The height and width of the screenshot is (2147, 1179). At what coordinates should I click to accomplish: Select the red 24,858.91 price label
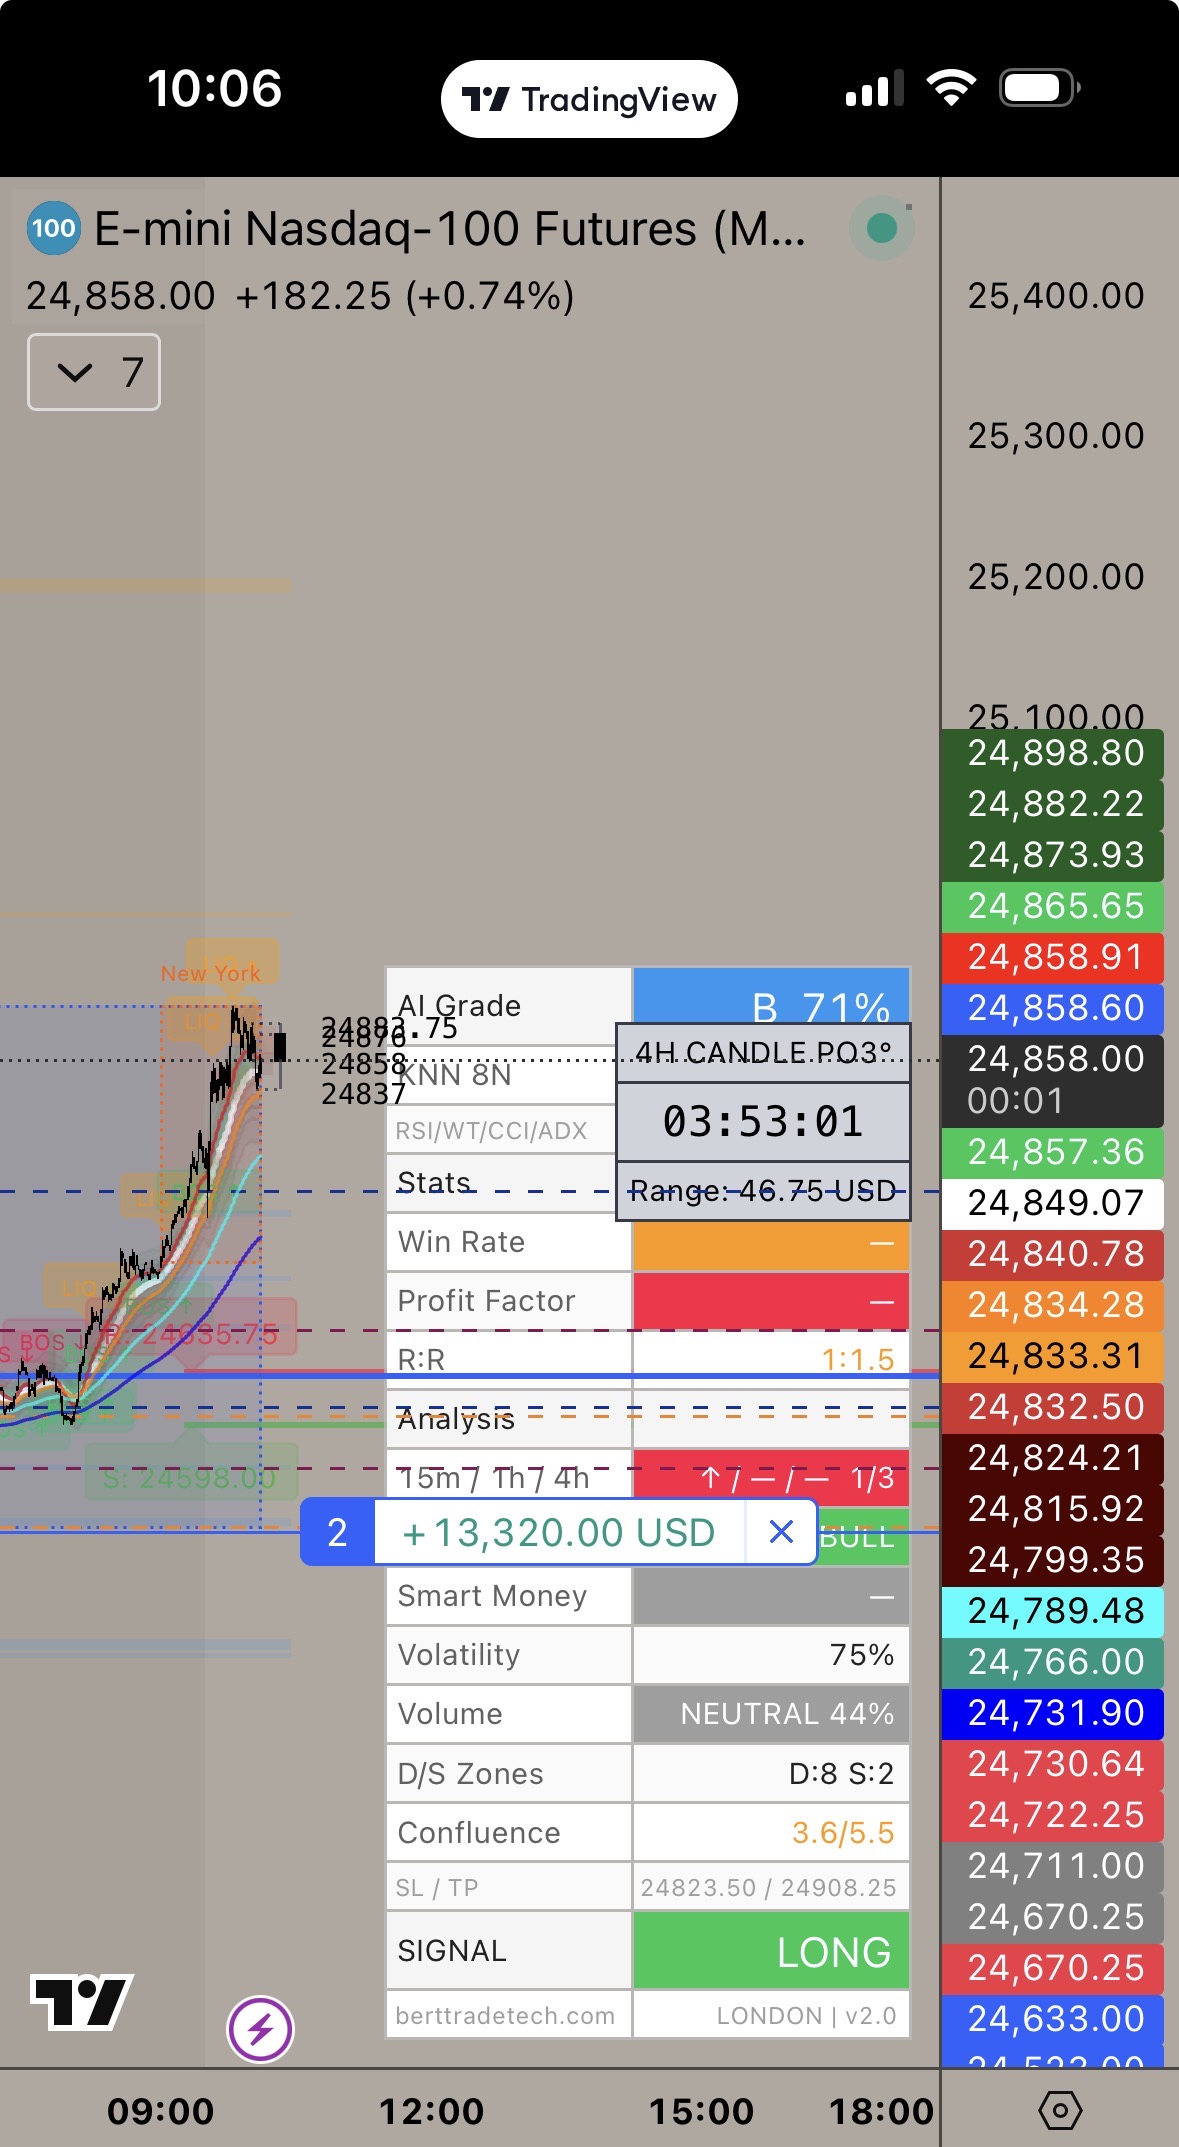coord(1053,957)
